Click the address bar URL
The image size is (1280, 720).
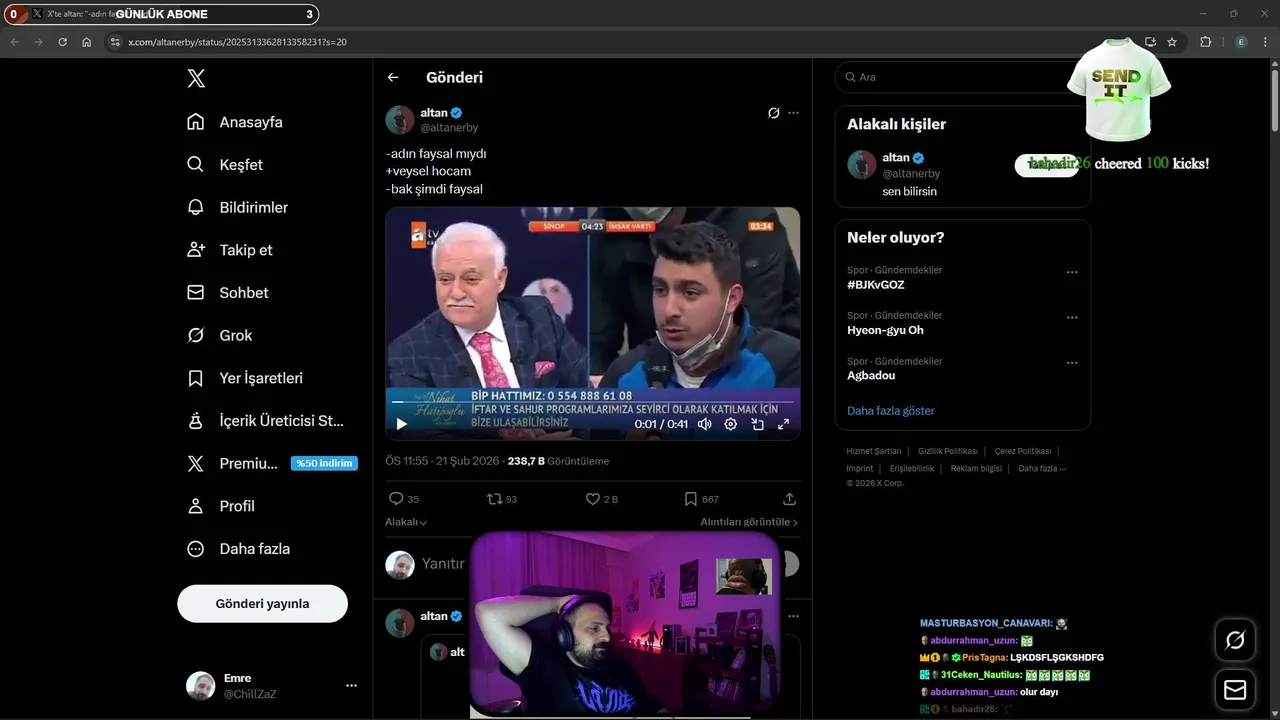[x=237, y=42]
